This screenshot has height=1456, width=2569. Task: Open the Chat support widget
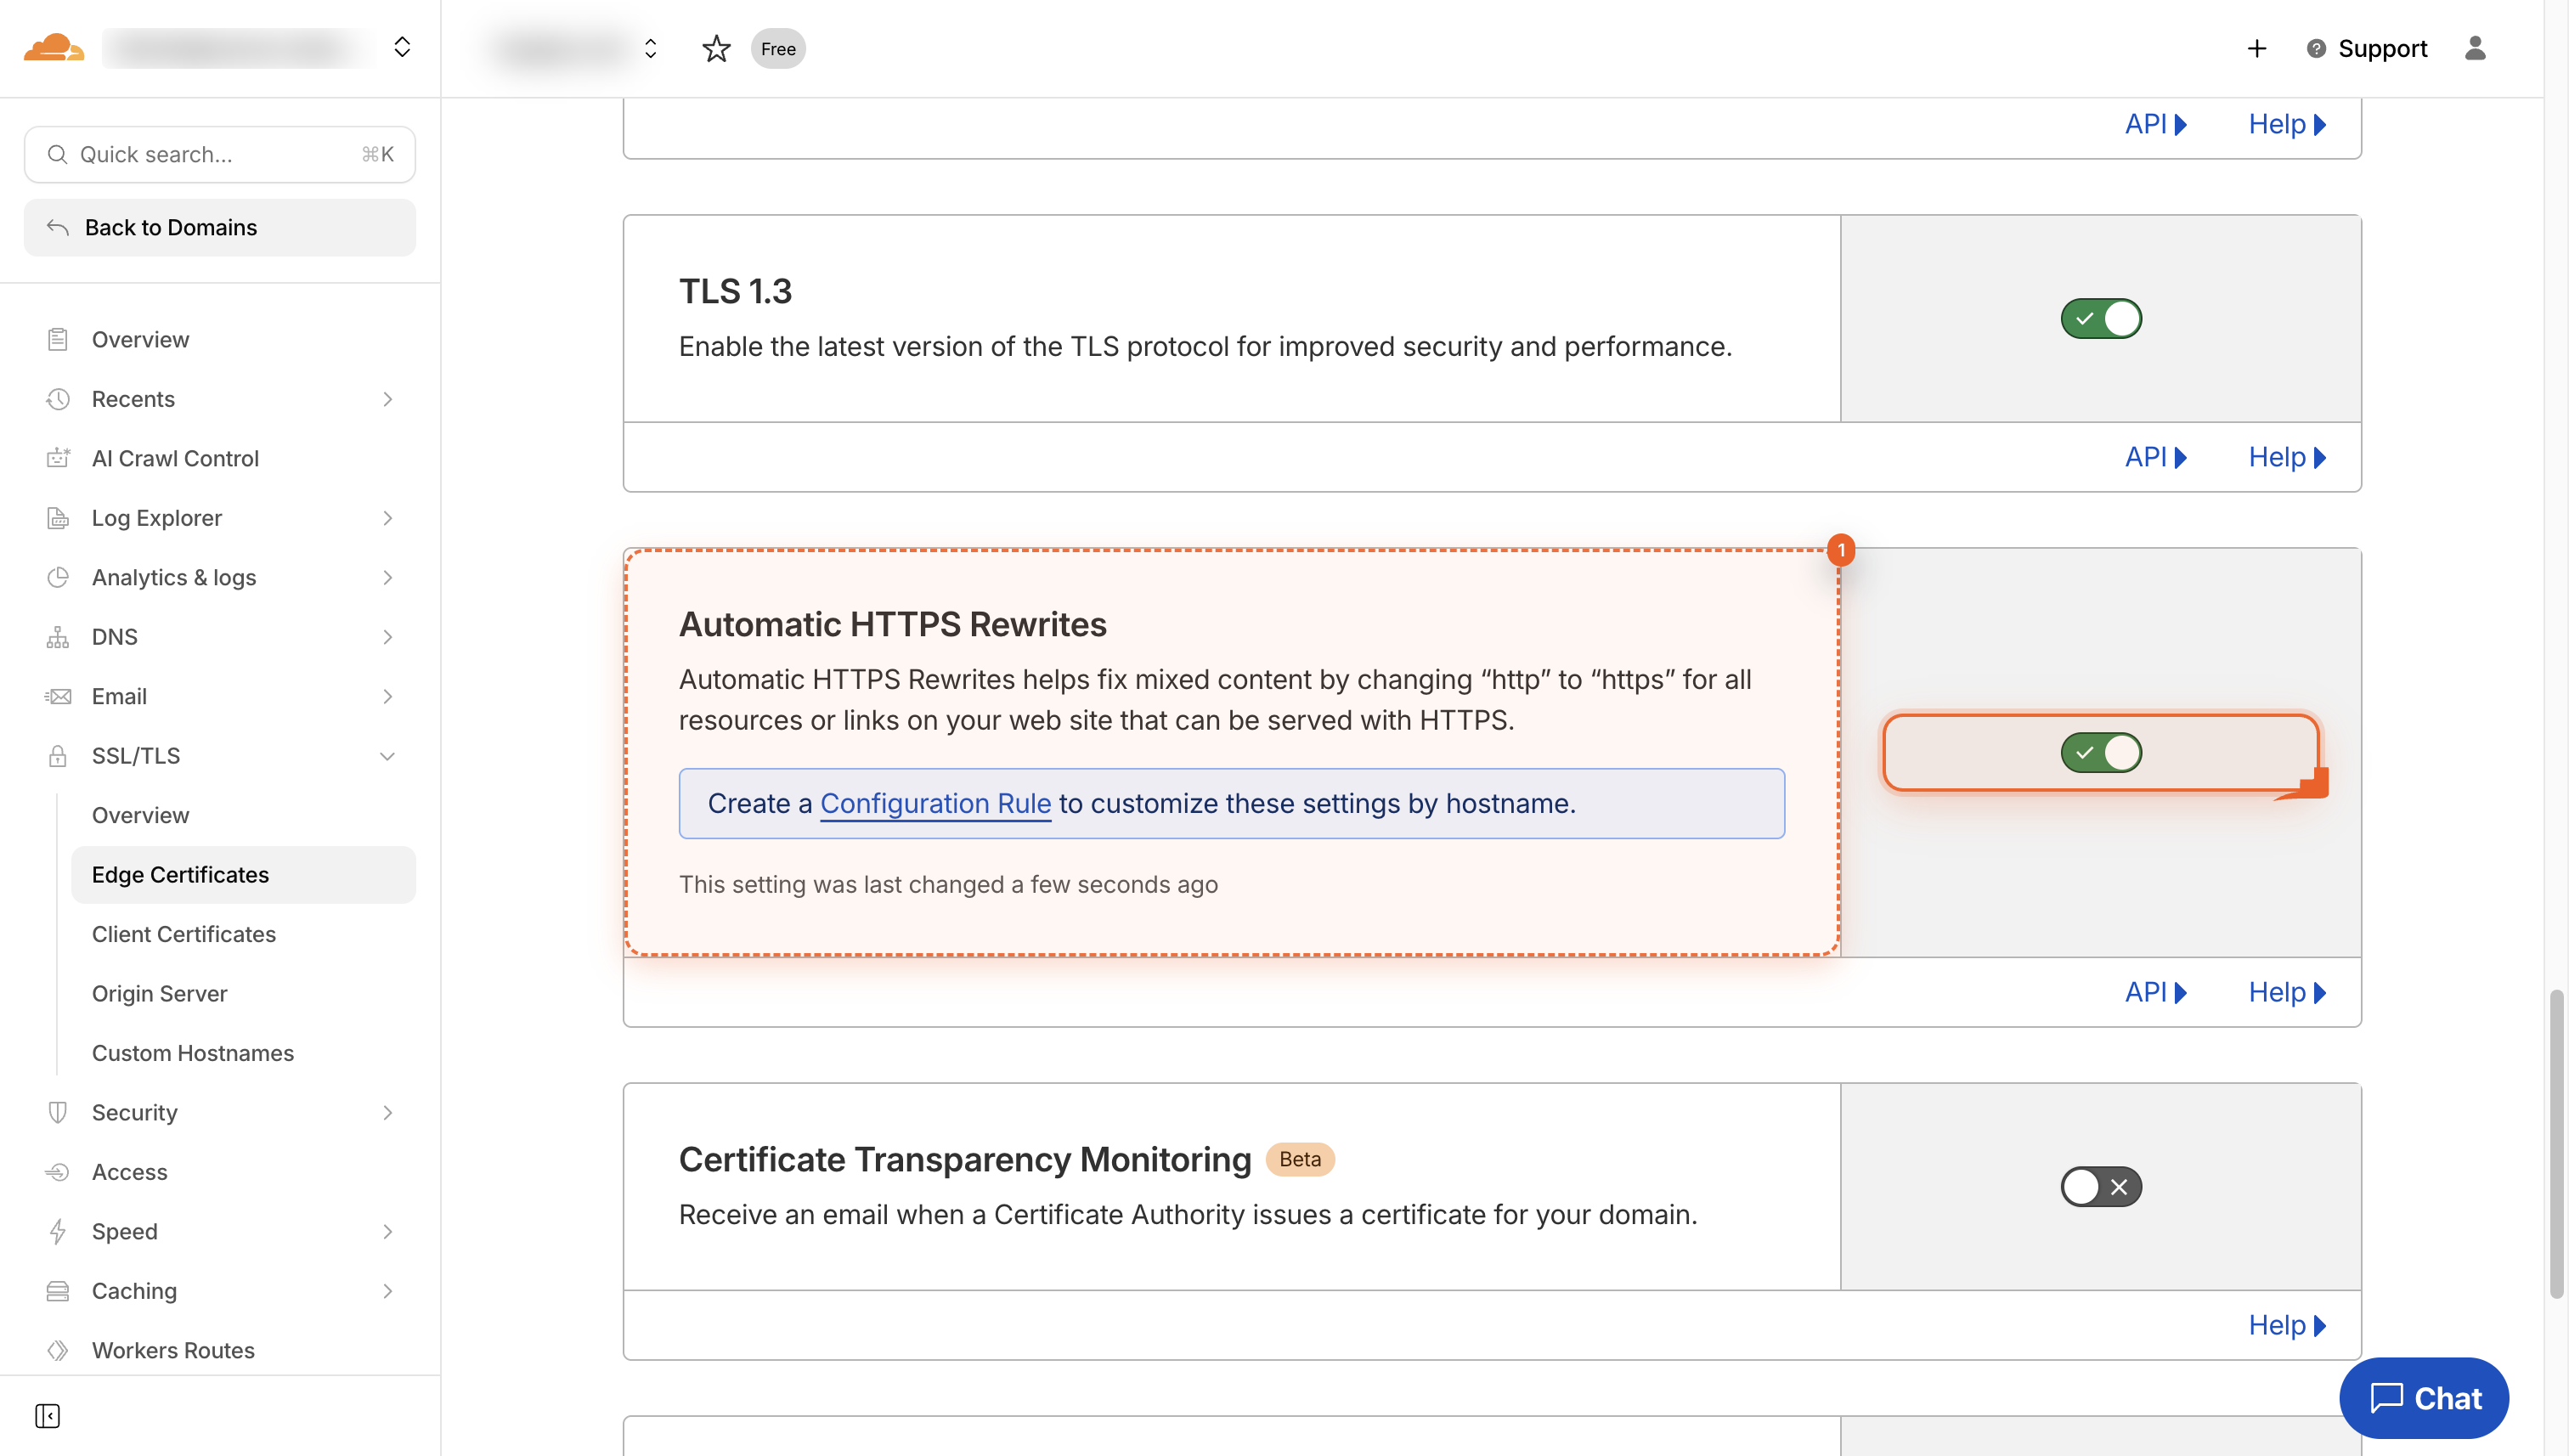tap(2424, 1398)
